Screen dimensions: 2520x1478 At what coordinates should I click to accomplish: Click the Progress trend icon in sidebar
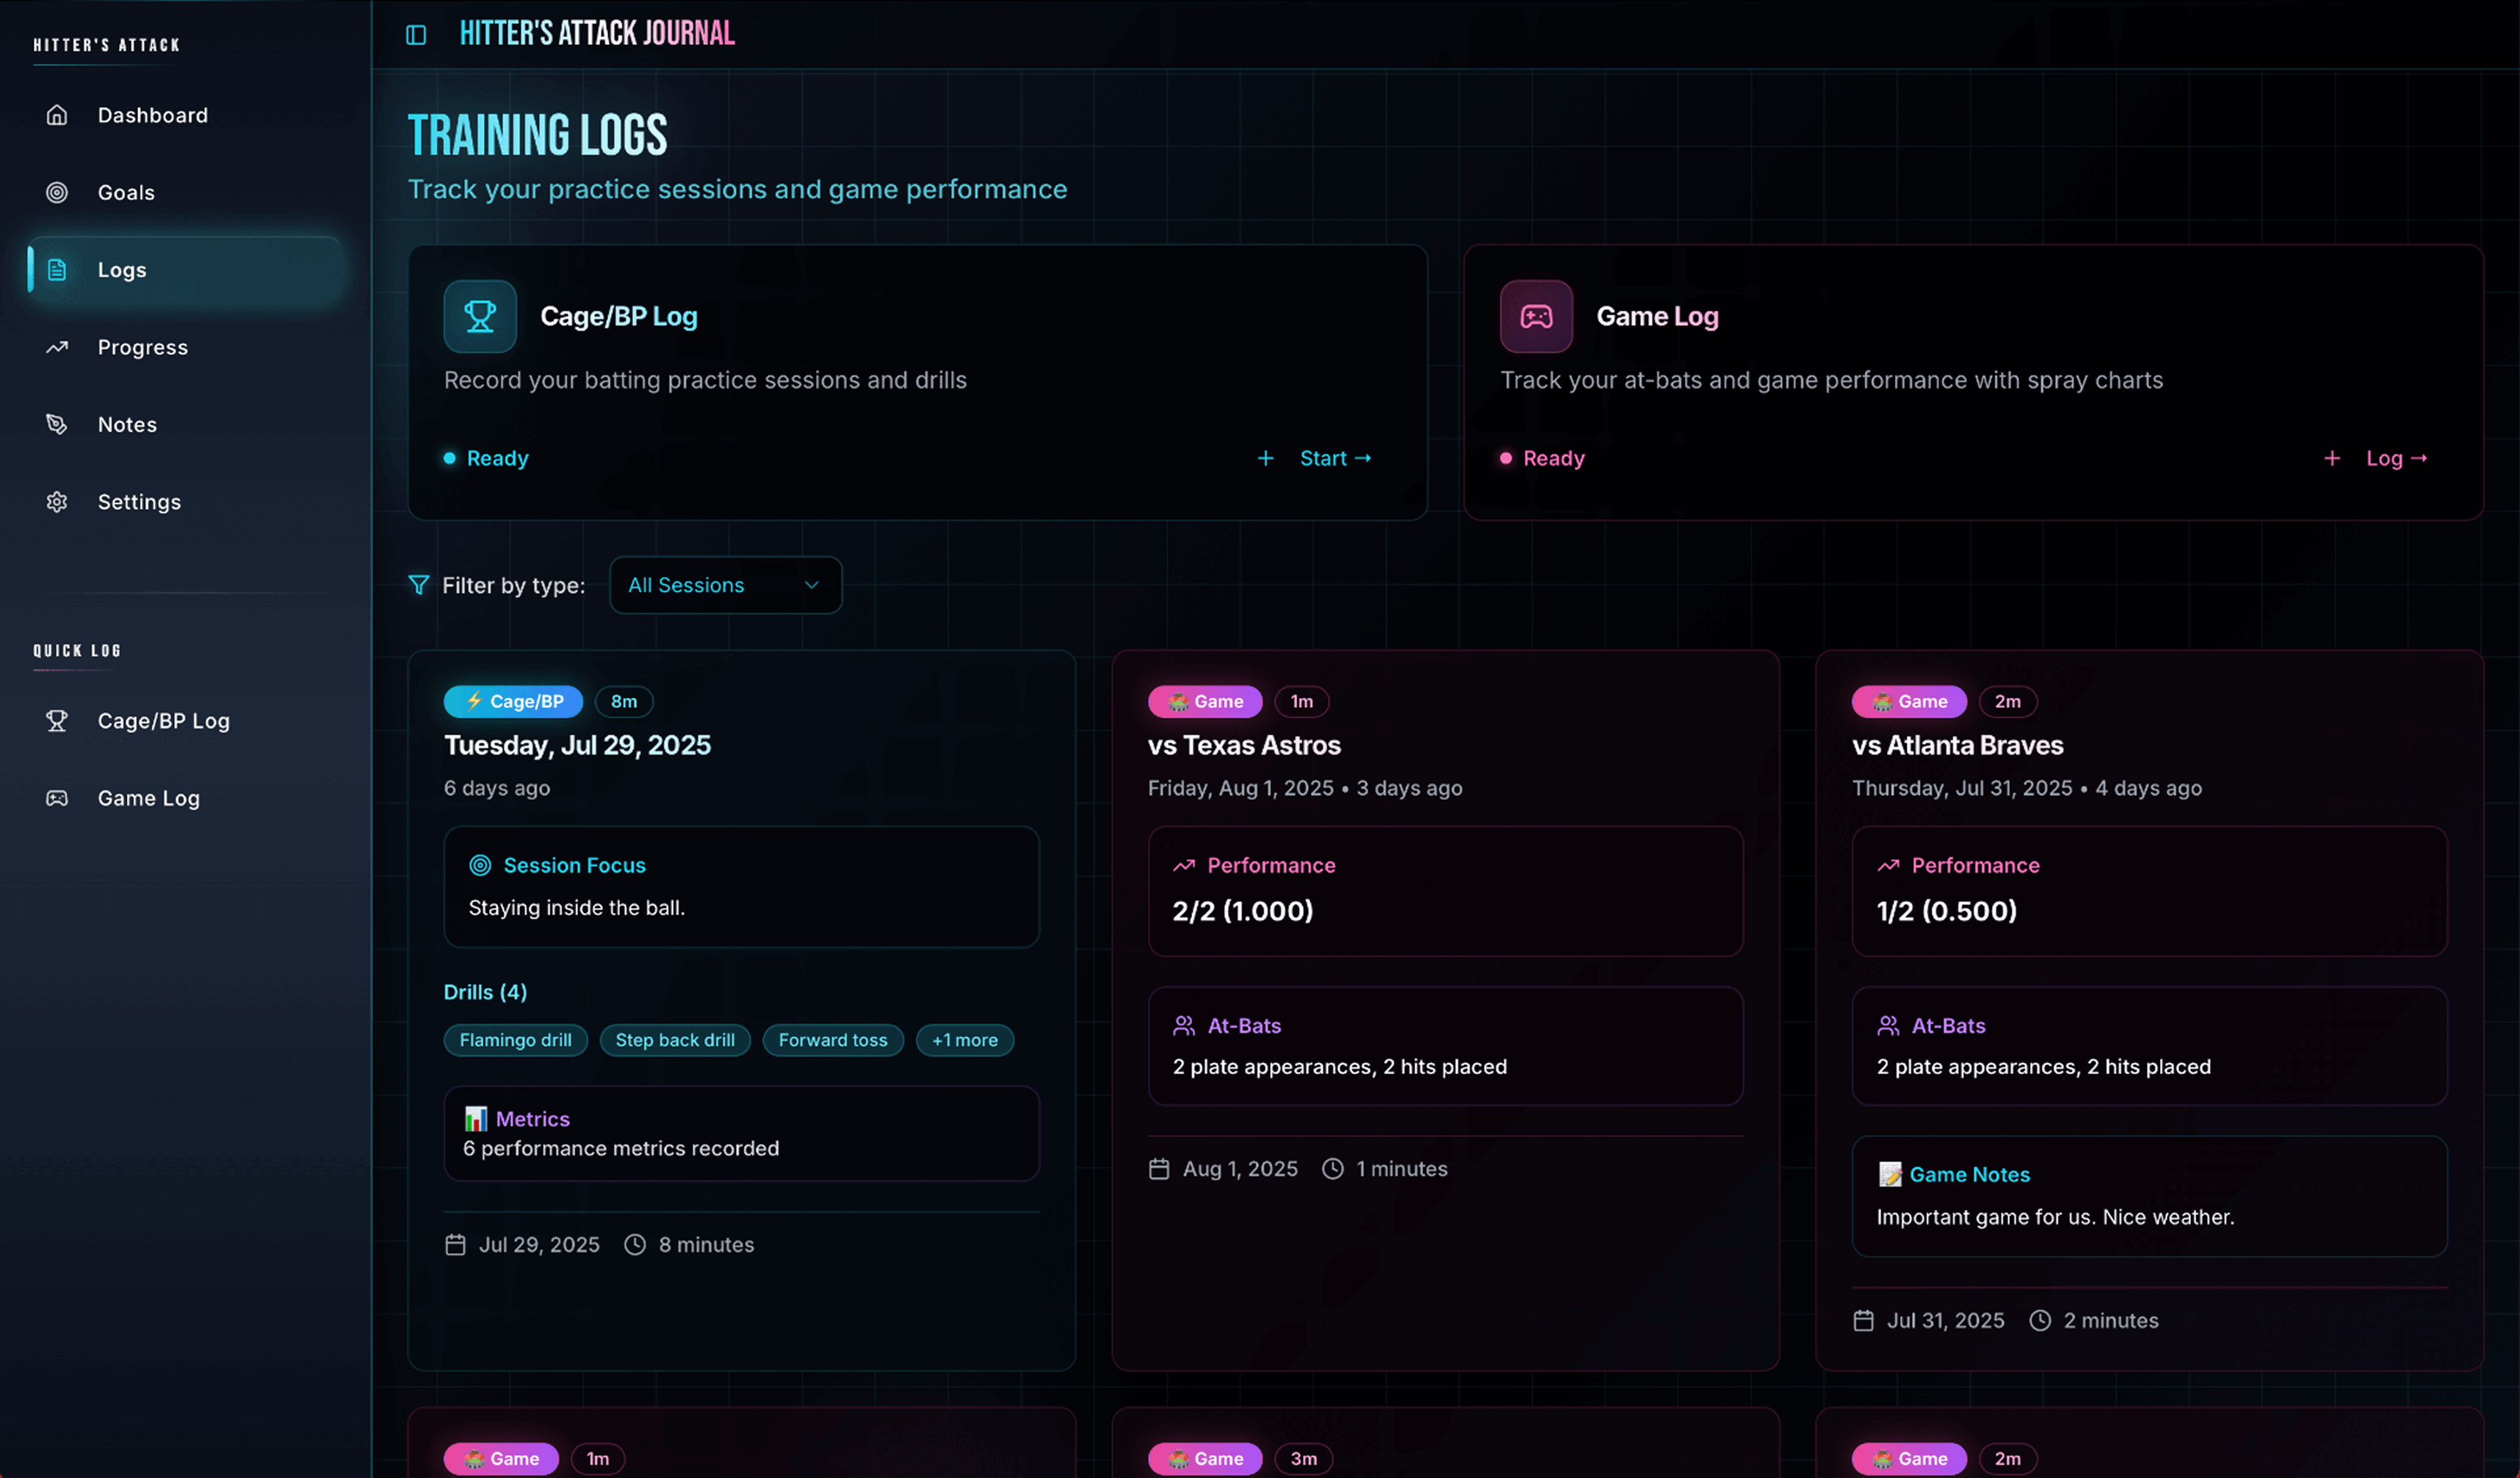click(x=57, y=347)
